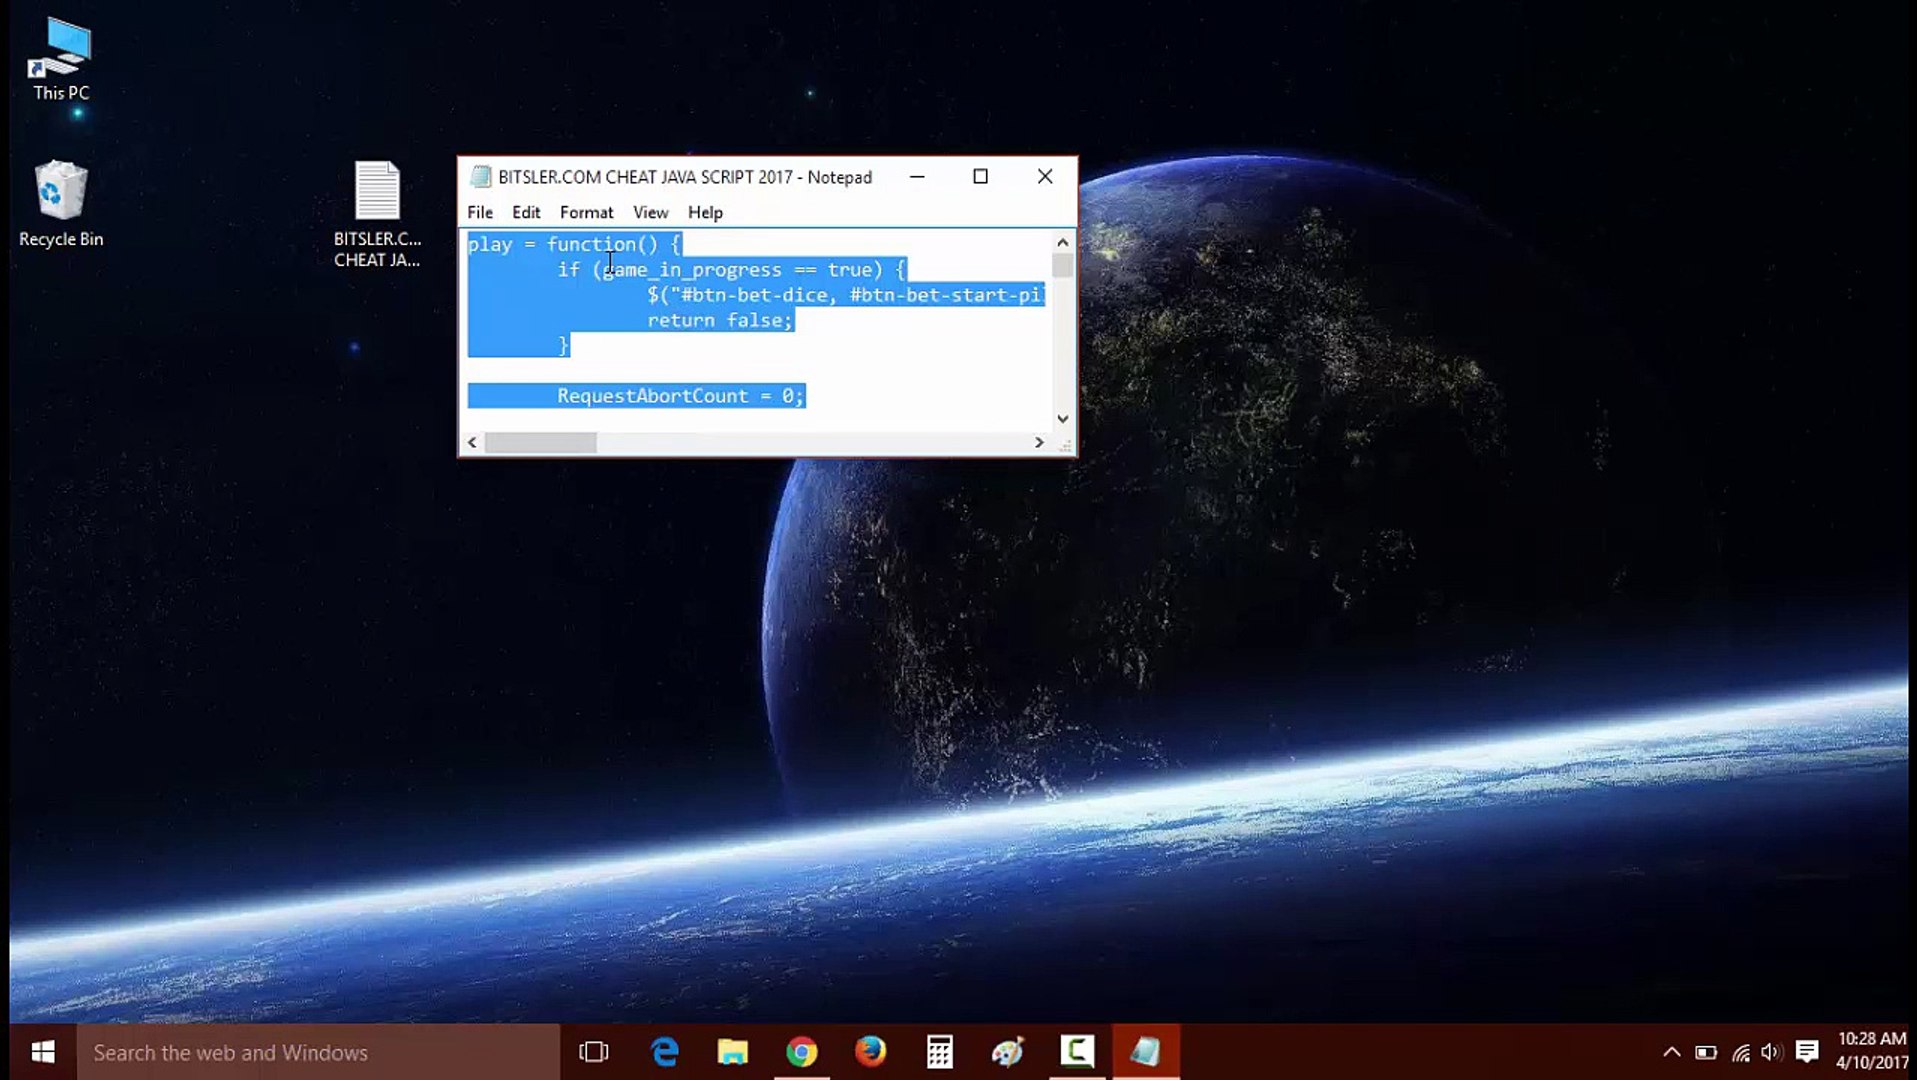Open the Notepad Edit menu
Image resolution: width=1917 pixels, height=1080 pixels.
(526, 212)
